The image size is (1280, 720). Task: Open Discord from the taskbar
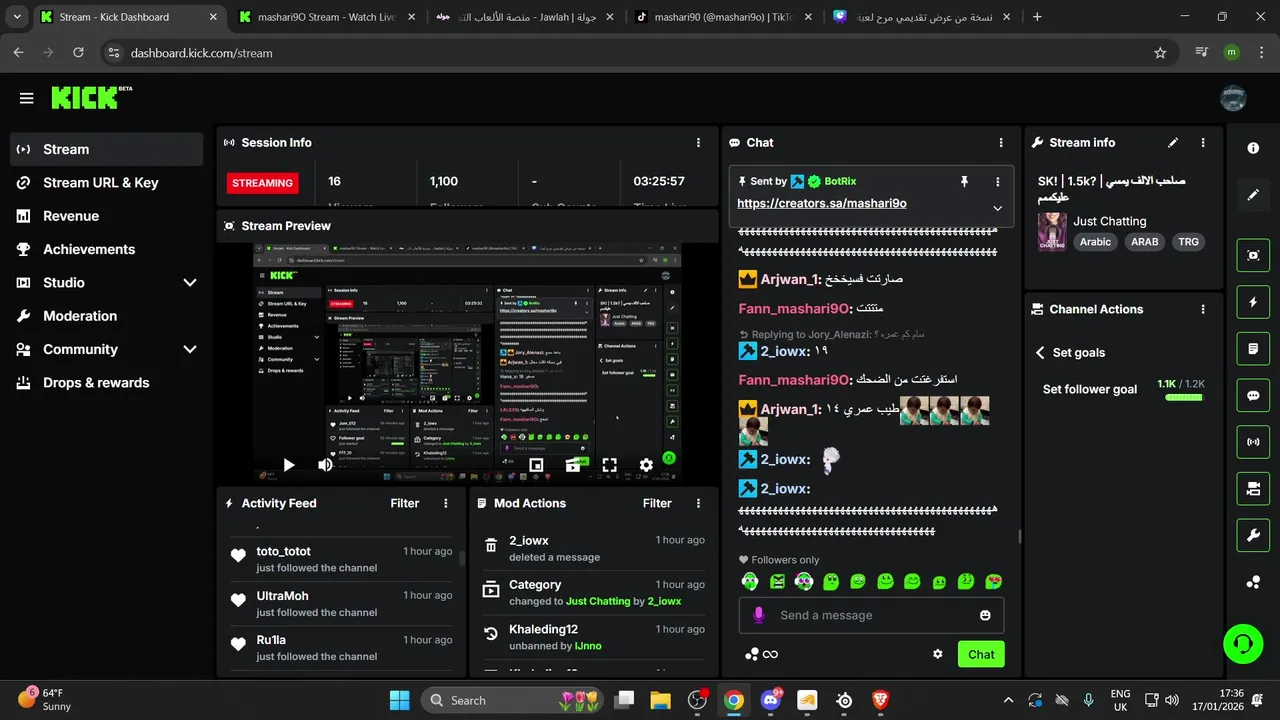[x=771, y=700]
